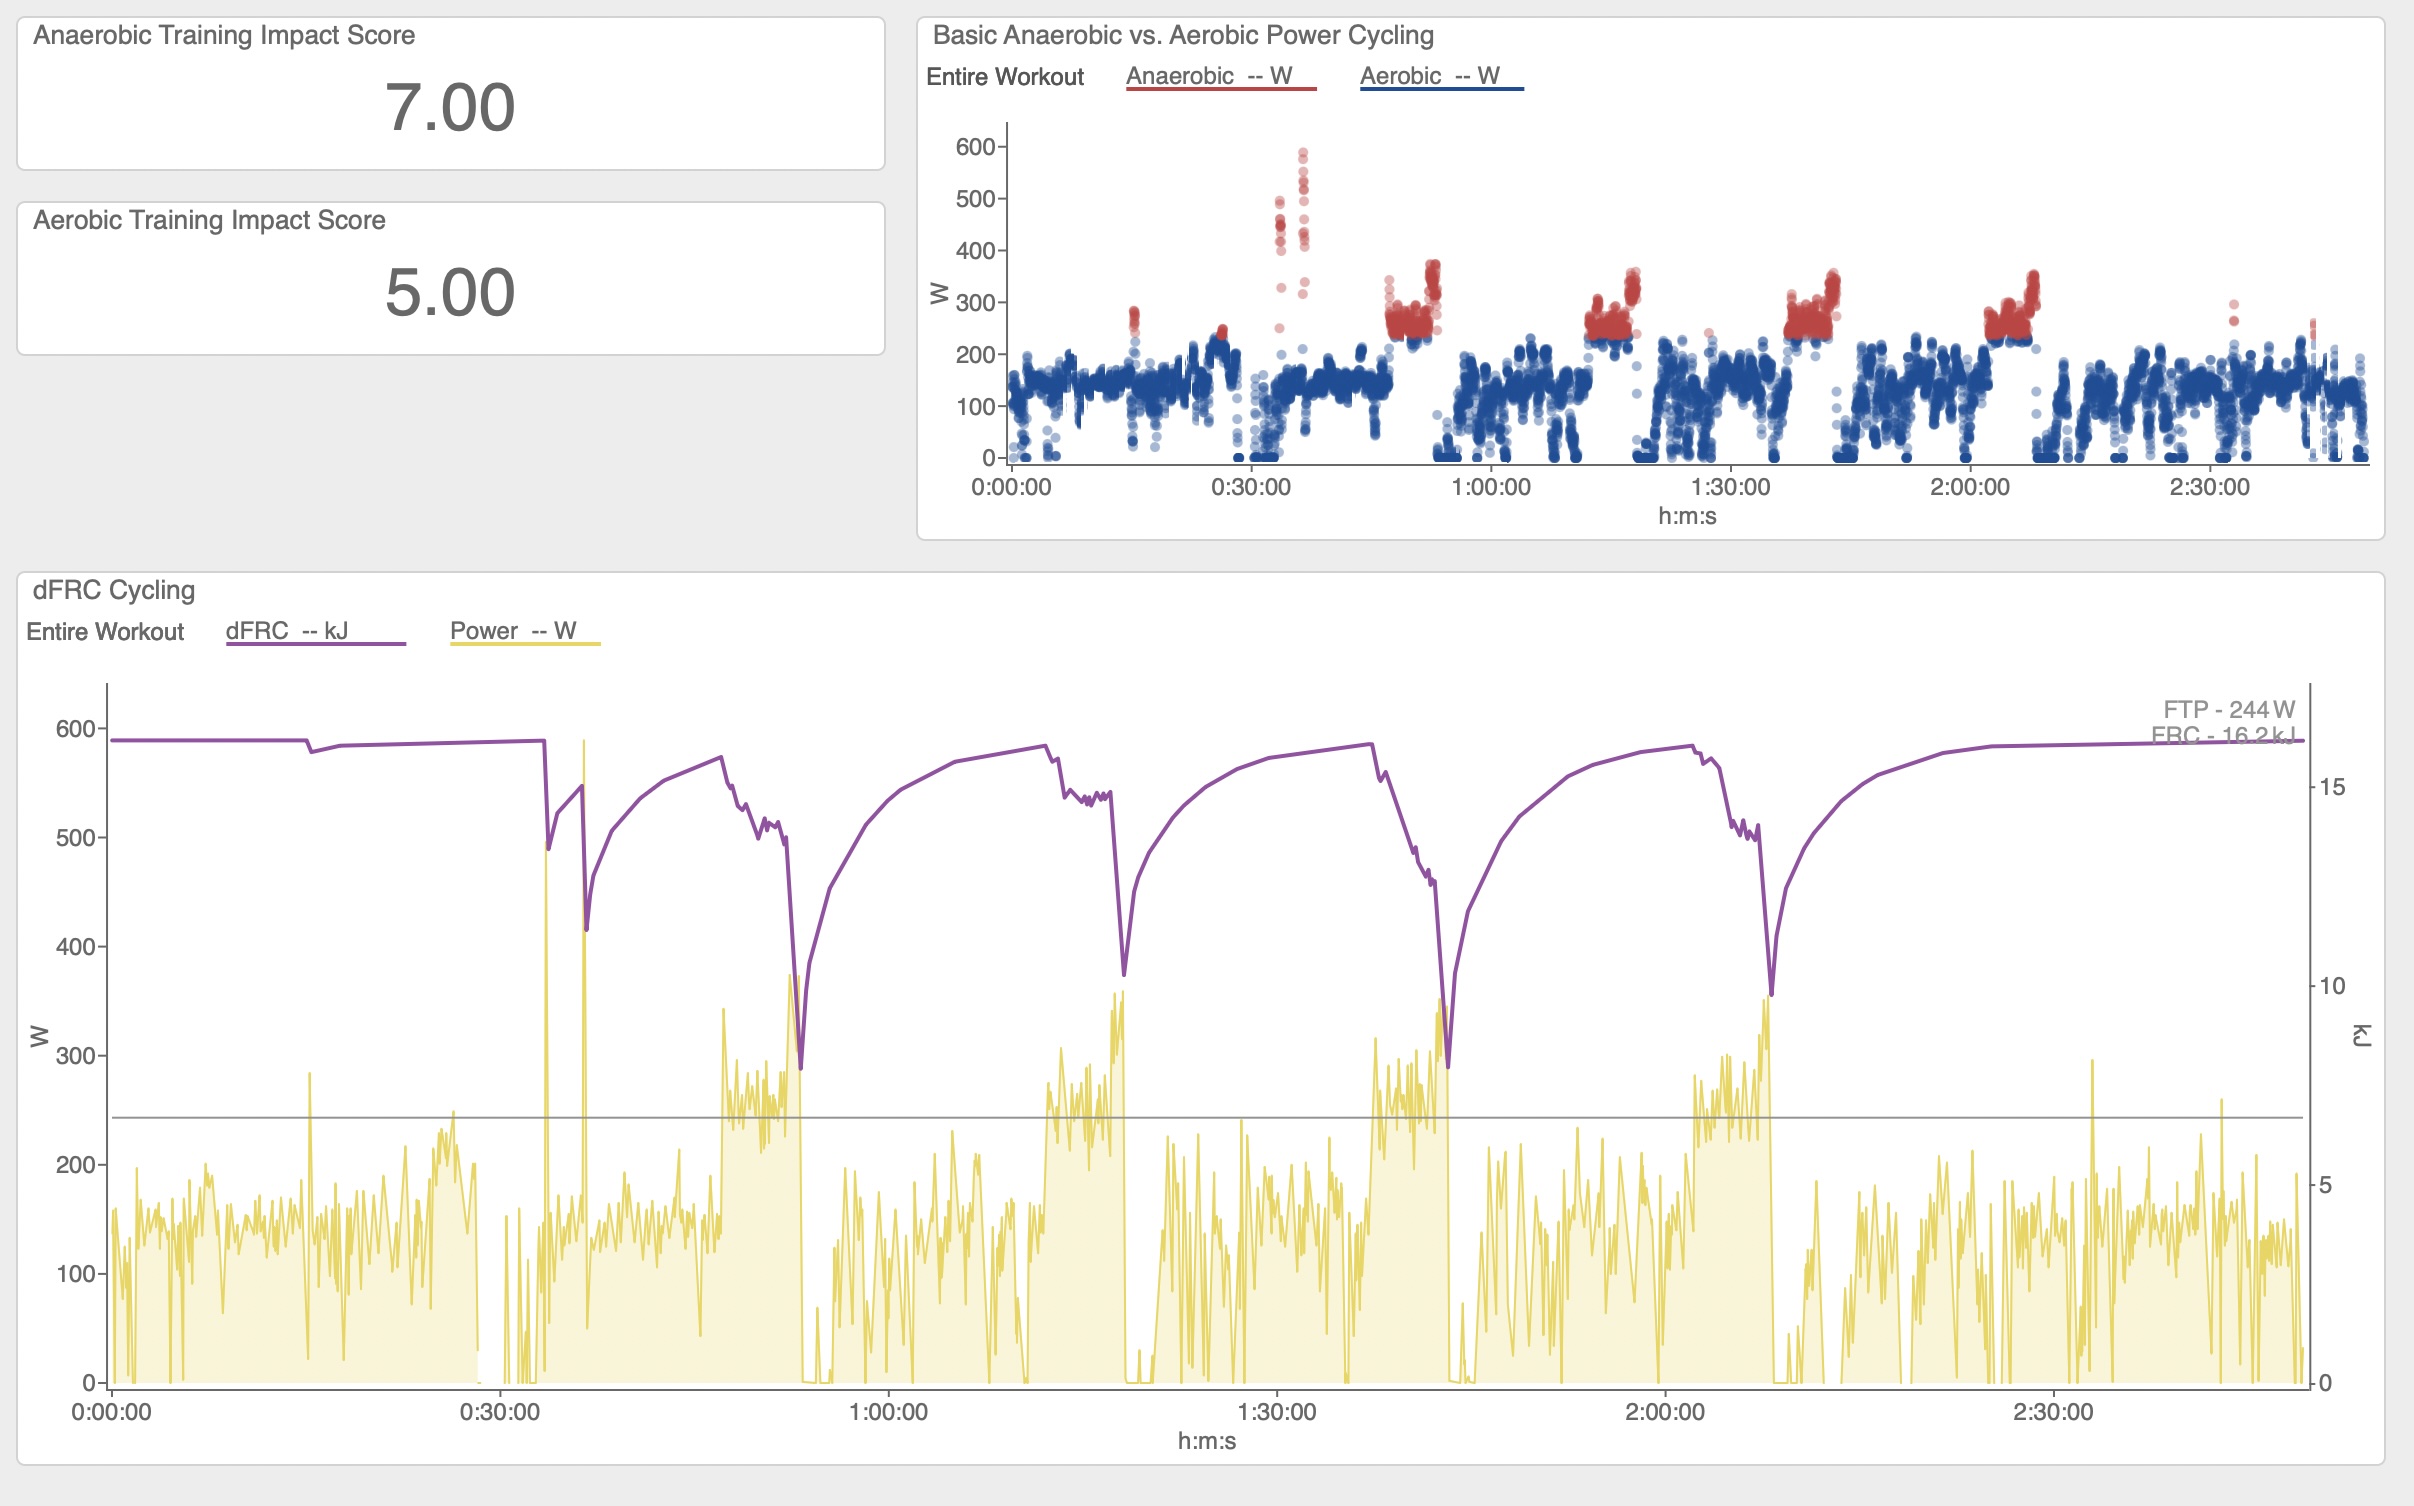Click h:m:s label below dFRC chart
This screenshot has width=2414, height=1506.
click(x=1206, y=1441)
